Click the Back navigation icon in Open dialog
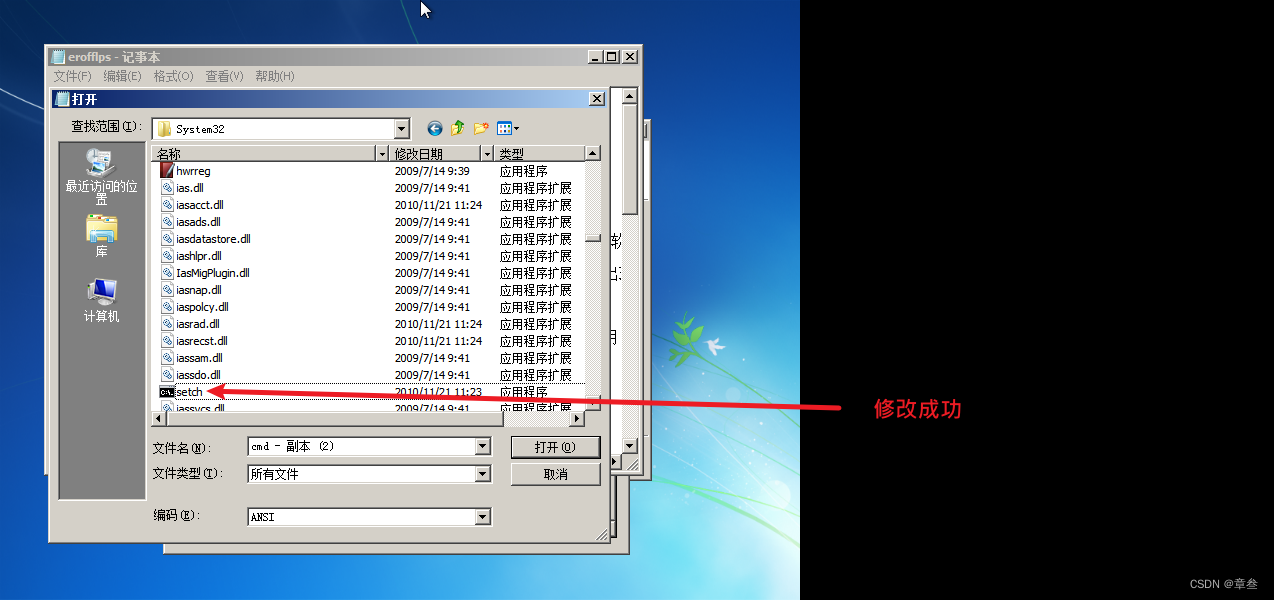The image size is (1274, 600). click(x=434, y=128)
